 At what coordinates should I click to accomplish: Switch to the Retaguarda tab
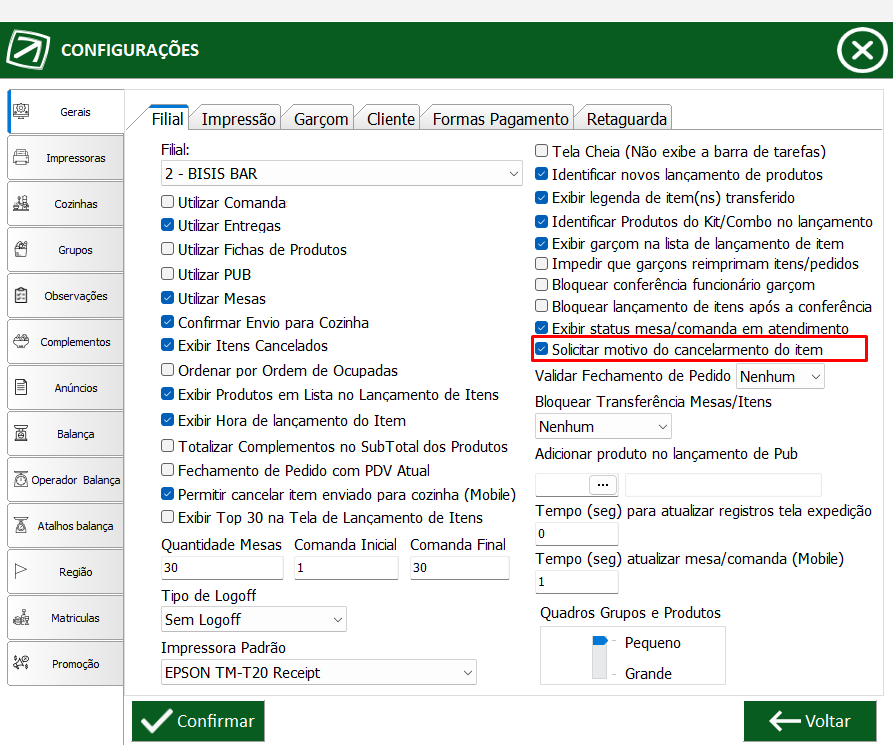[x=626, y=118]
